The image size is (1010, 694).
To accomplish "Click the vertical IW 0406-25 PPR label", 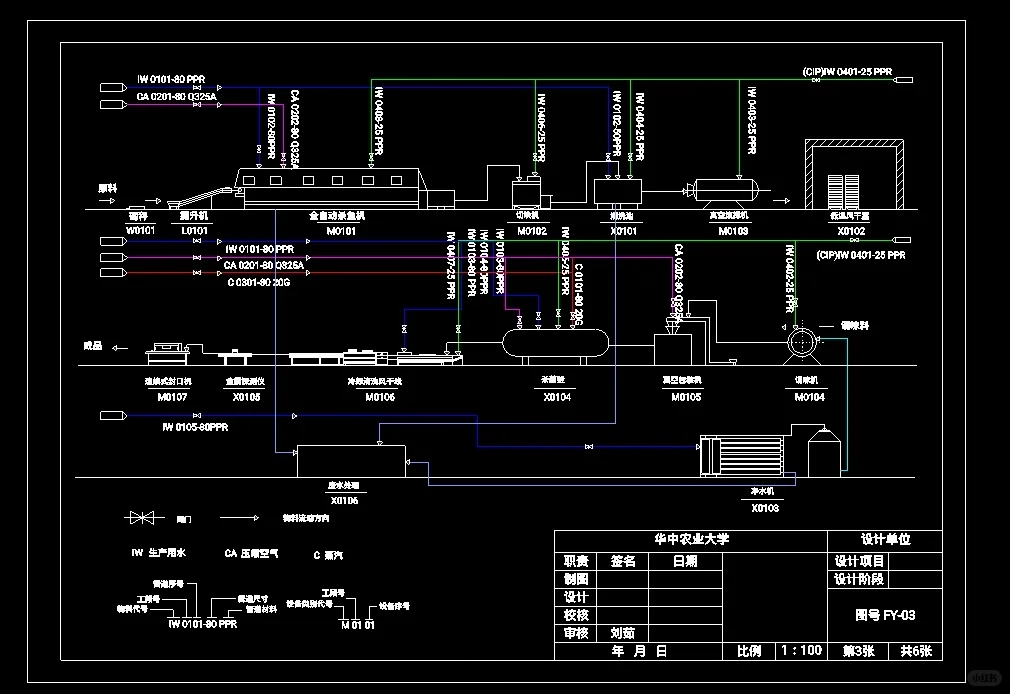I will (541, 128).
